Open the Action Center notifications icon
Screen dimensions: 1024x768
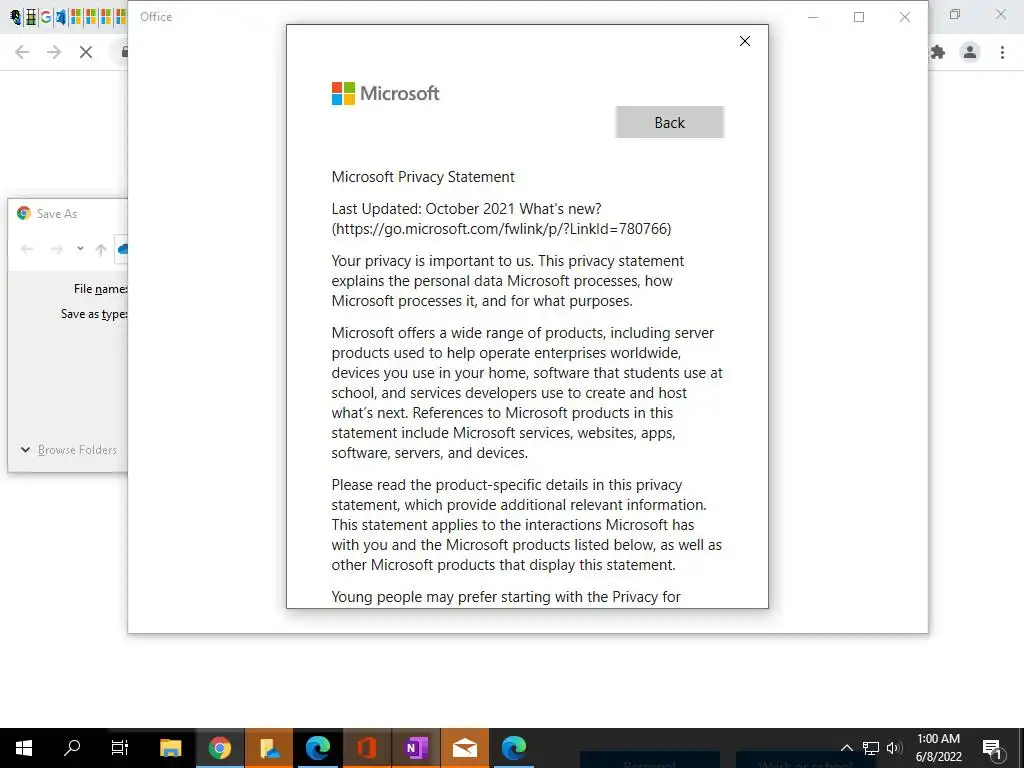click(x=992, y=748)
